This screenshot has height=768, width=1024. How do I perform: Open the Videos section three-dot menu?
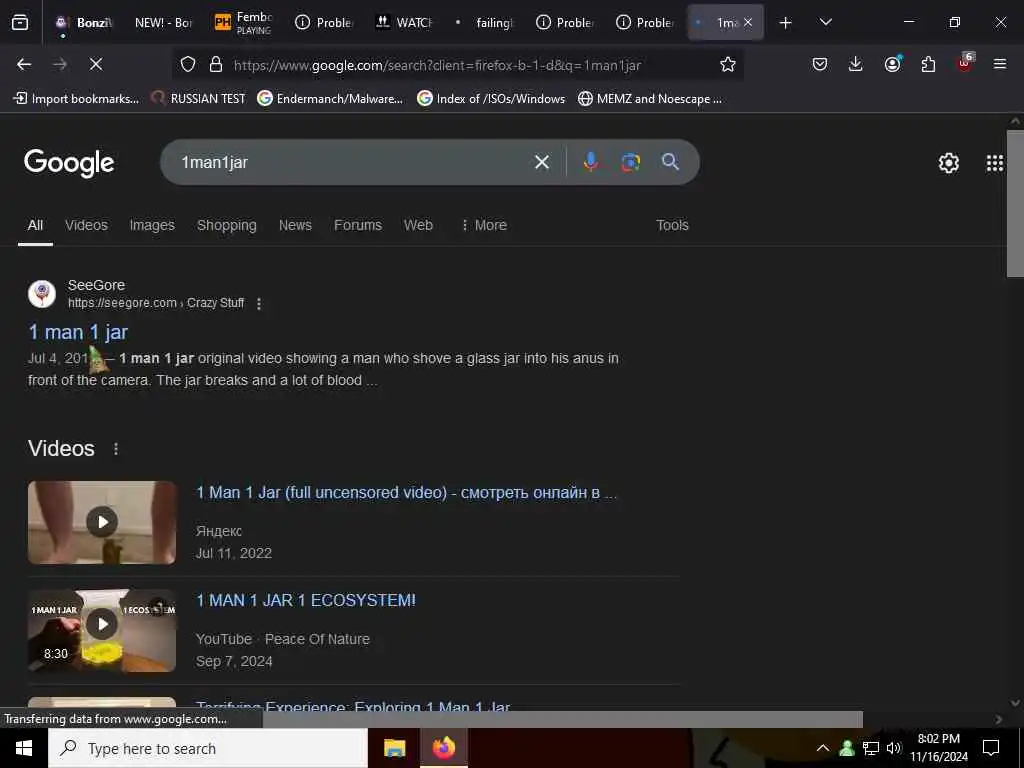[116, 449]
